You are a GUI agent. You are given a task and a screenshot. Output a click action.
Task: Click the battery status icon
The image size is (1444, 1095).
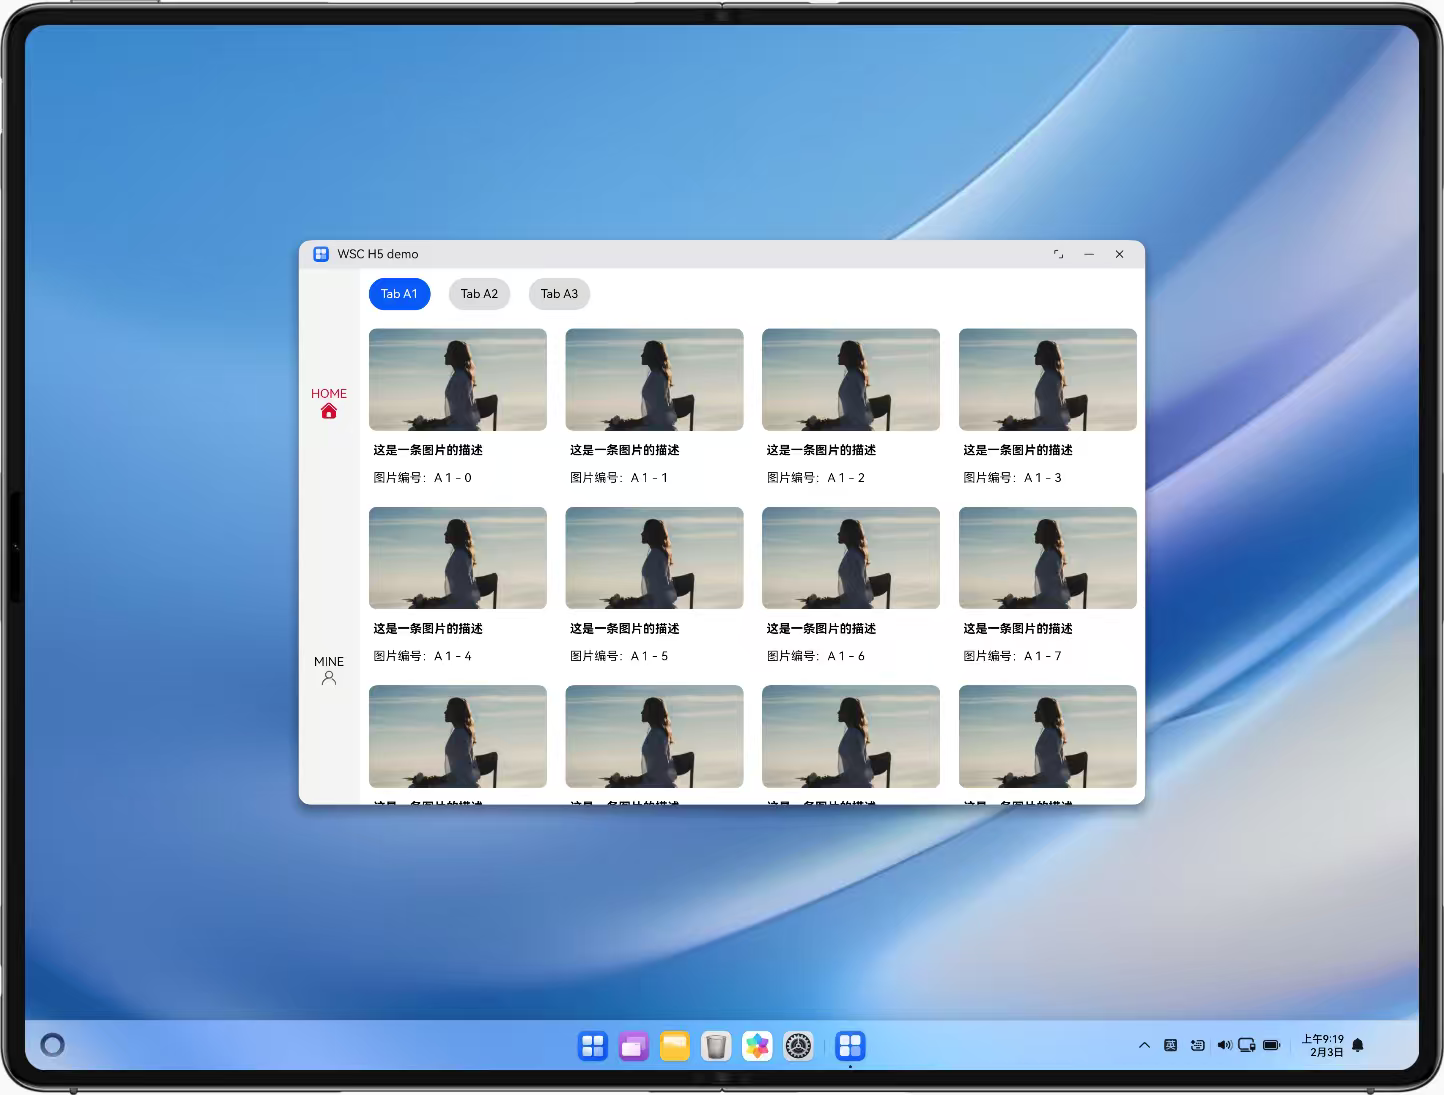1271,1045
